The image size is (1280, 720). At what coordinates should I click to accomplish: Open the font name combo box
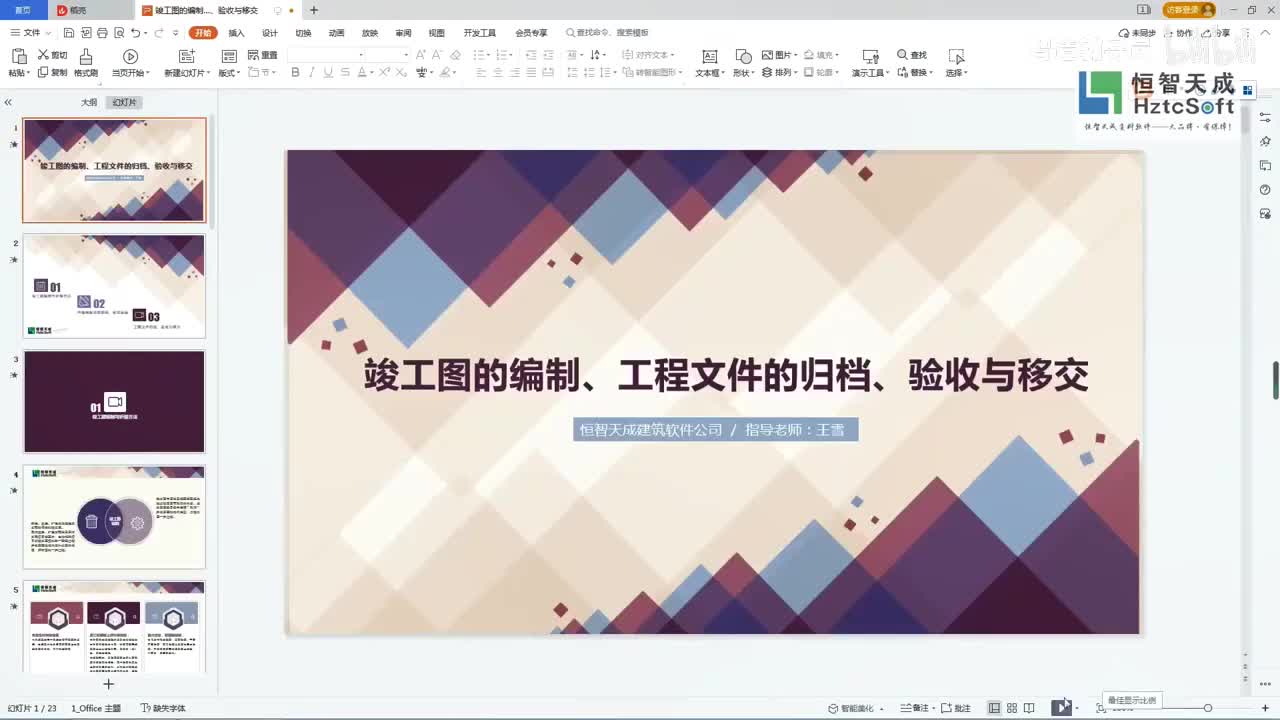coord(325,55)
